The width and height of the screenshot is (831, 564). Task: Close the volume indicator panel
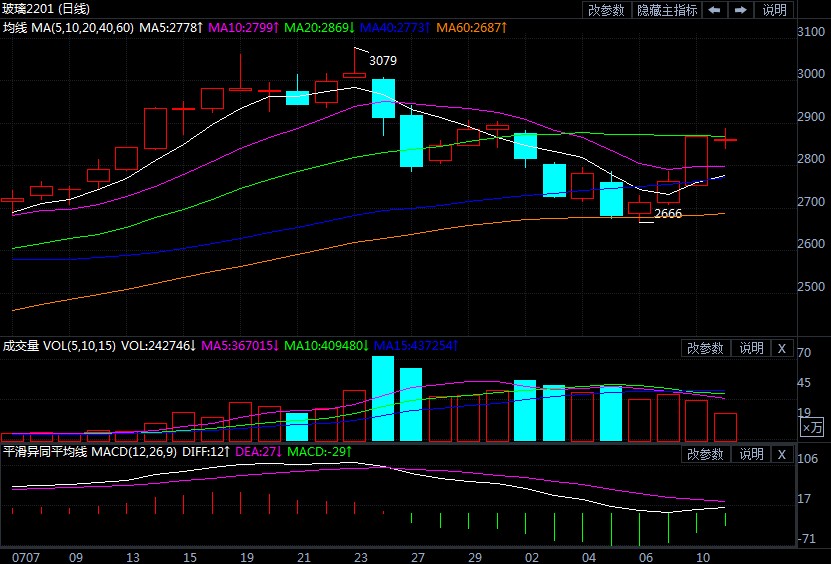[782, 348]
